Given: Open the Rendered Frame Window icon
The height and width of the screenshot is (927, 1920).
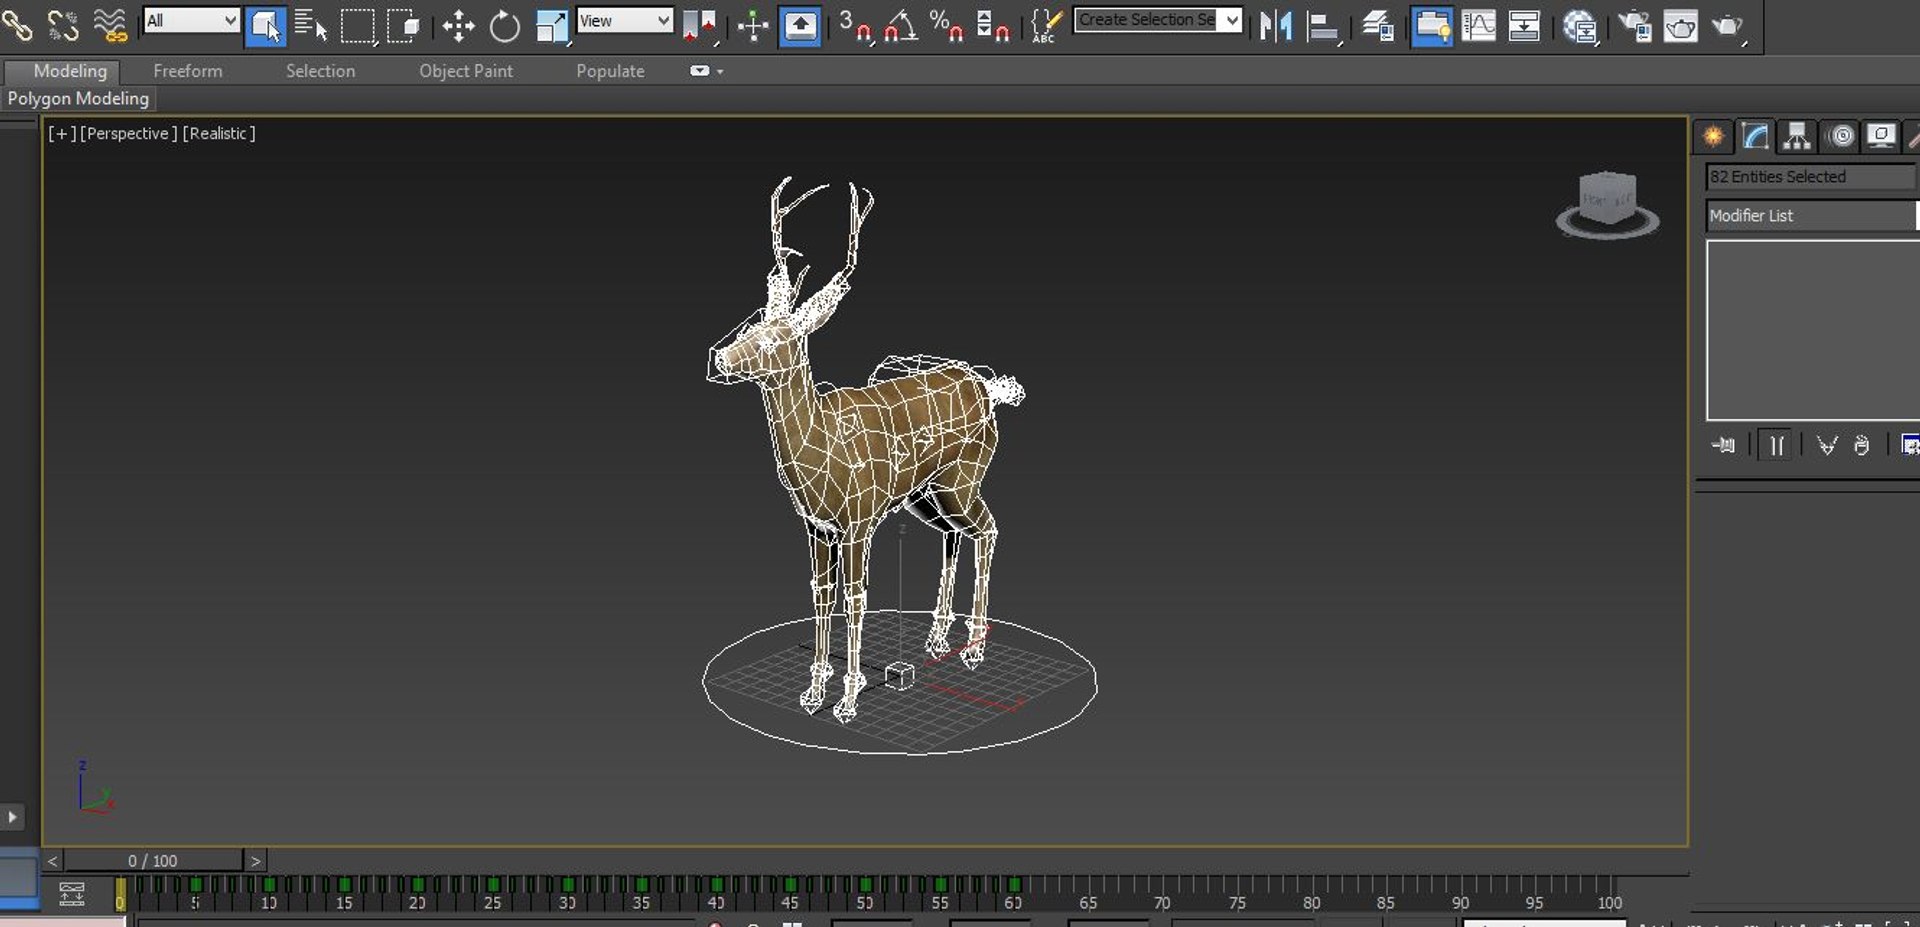Looking at the screenshot, I should (1681, 26).
